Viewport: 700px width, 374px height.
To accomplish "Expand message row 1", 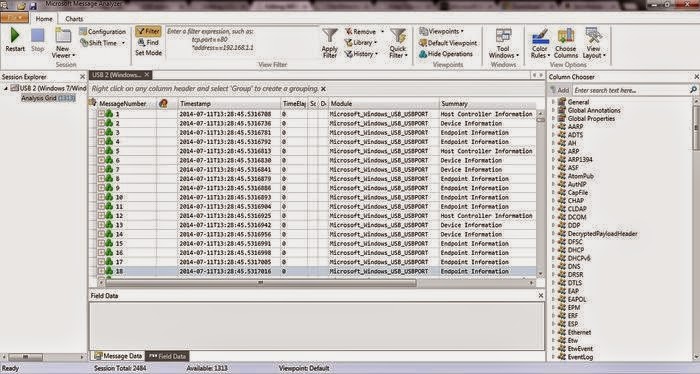I will [101, 114].
